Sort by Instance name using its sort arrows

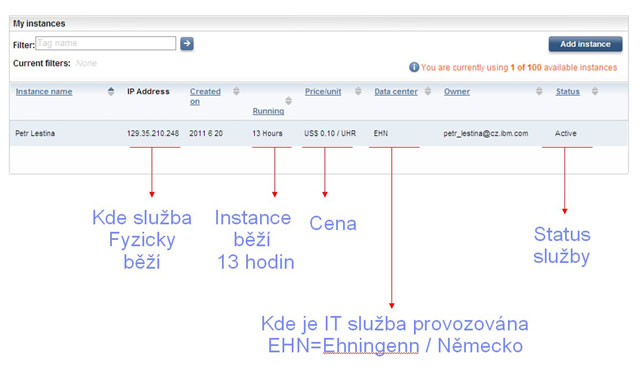click(111, 91)
